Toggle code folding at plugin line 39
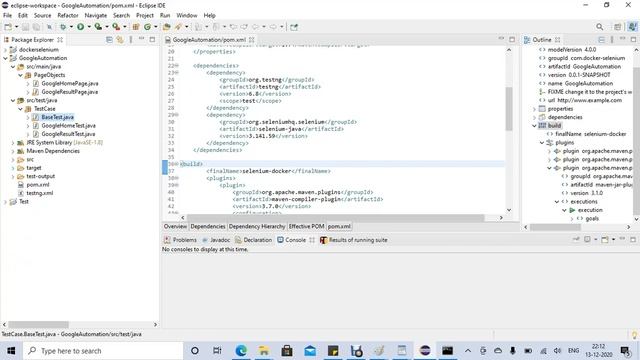 (177, 185)
